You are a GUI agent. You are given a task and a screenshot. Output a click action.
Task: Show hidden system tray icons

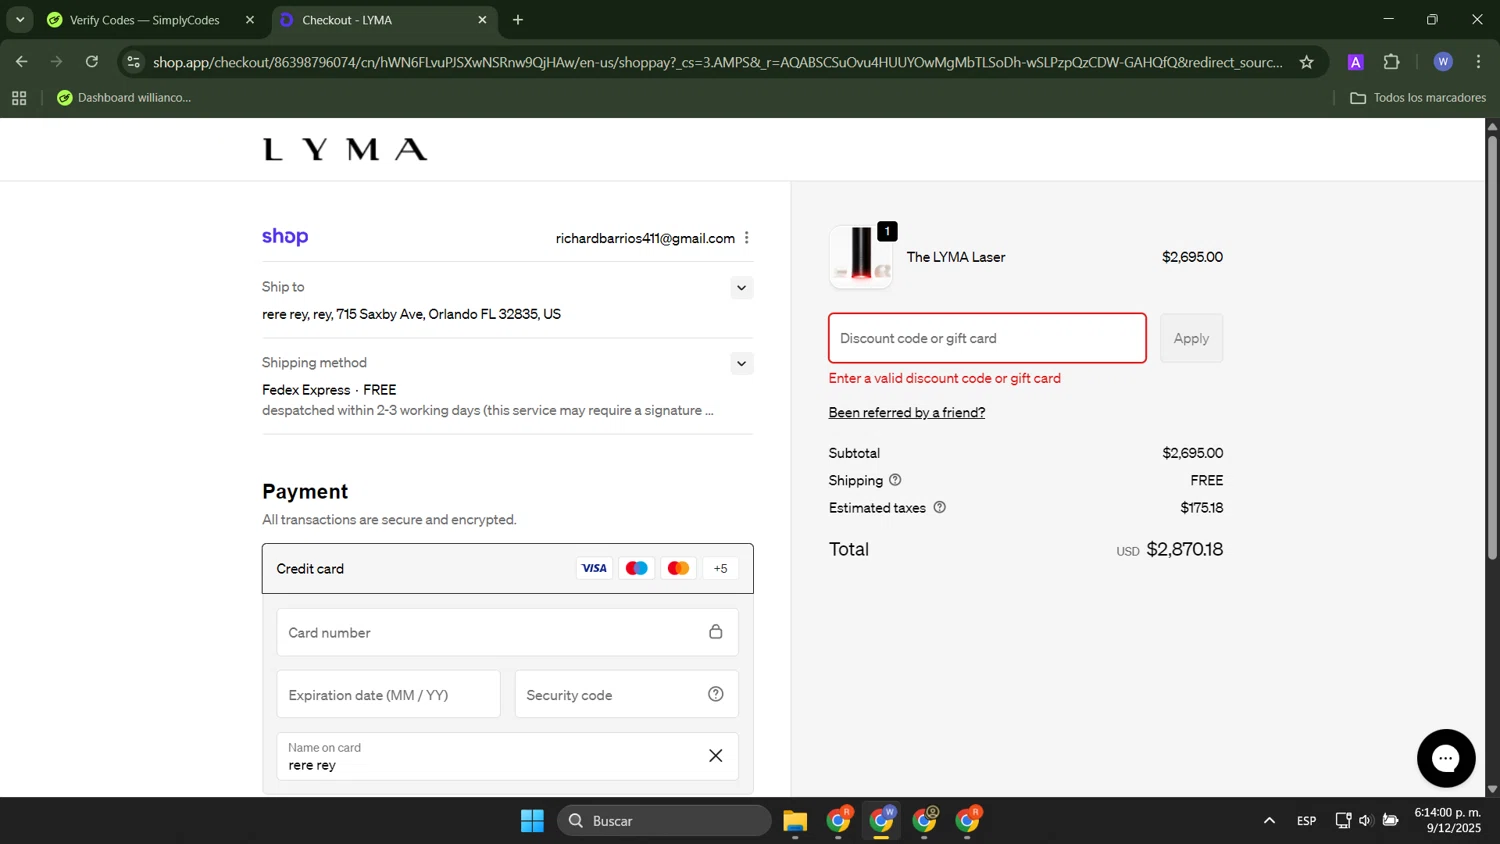click(1269, 821)
